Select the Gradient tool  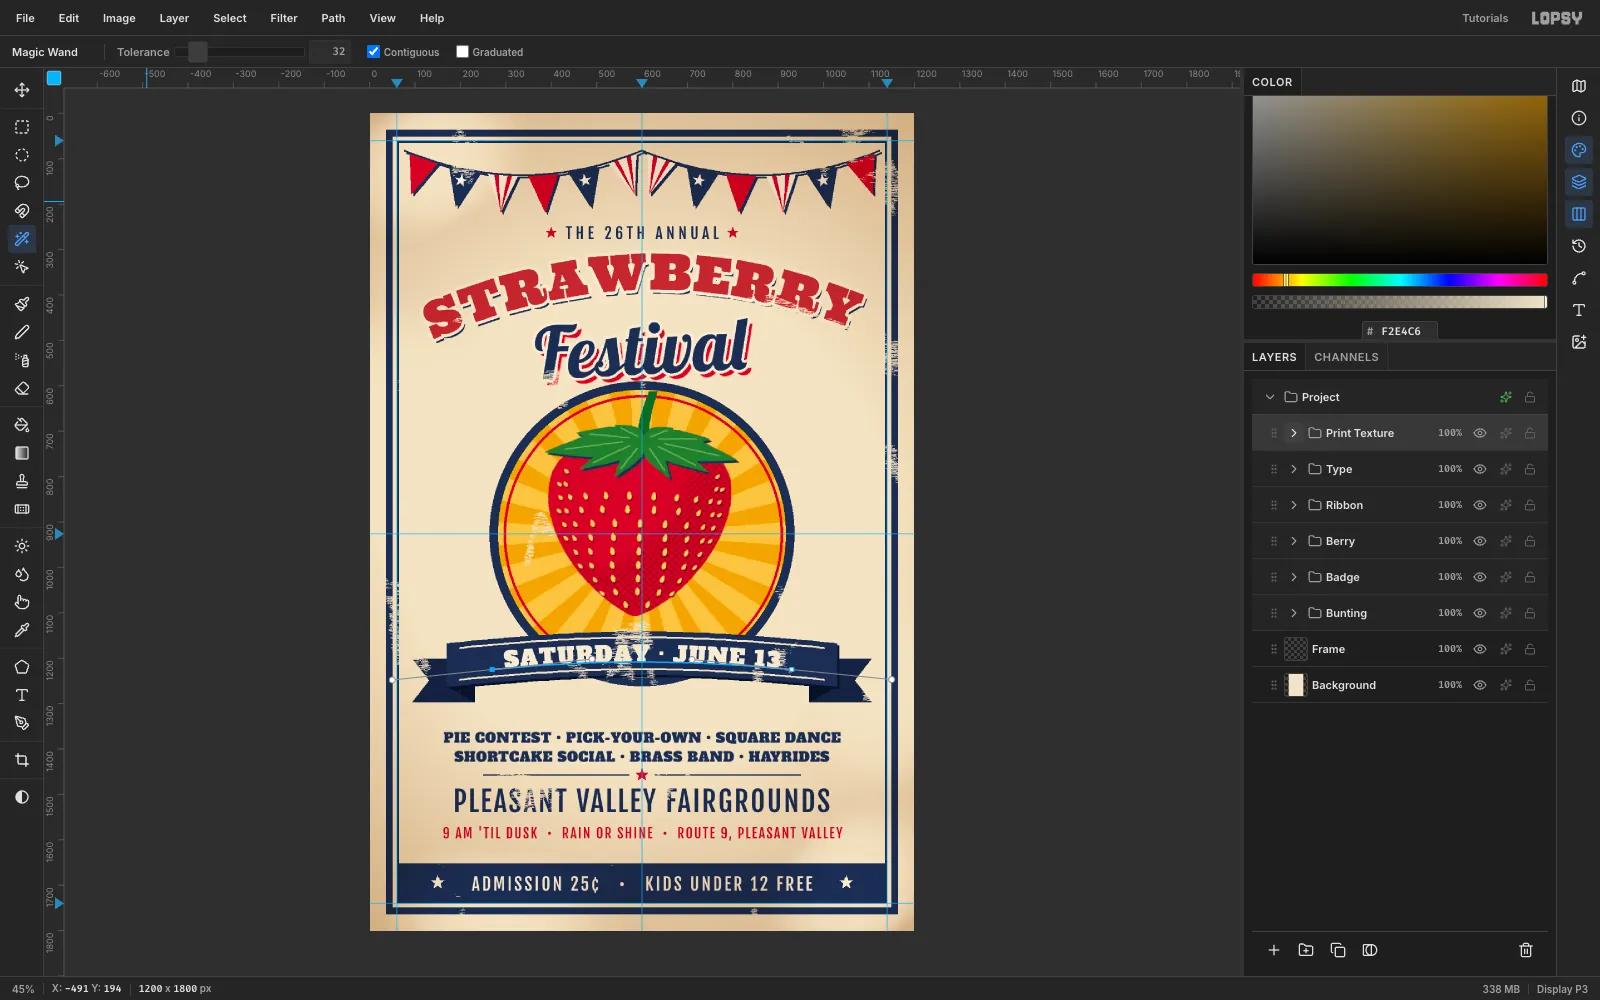(x=22, y=453)
